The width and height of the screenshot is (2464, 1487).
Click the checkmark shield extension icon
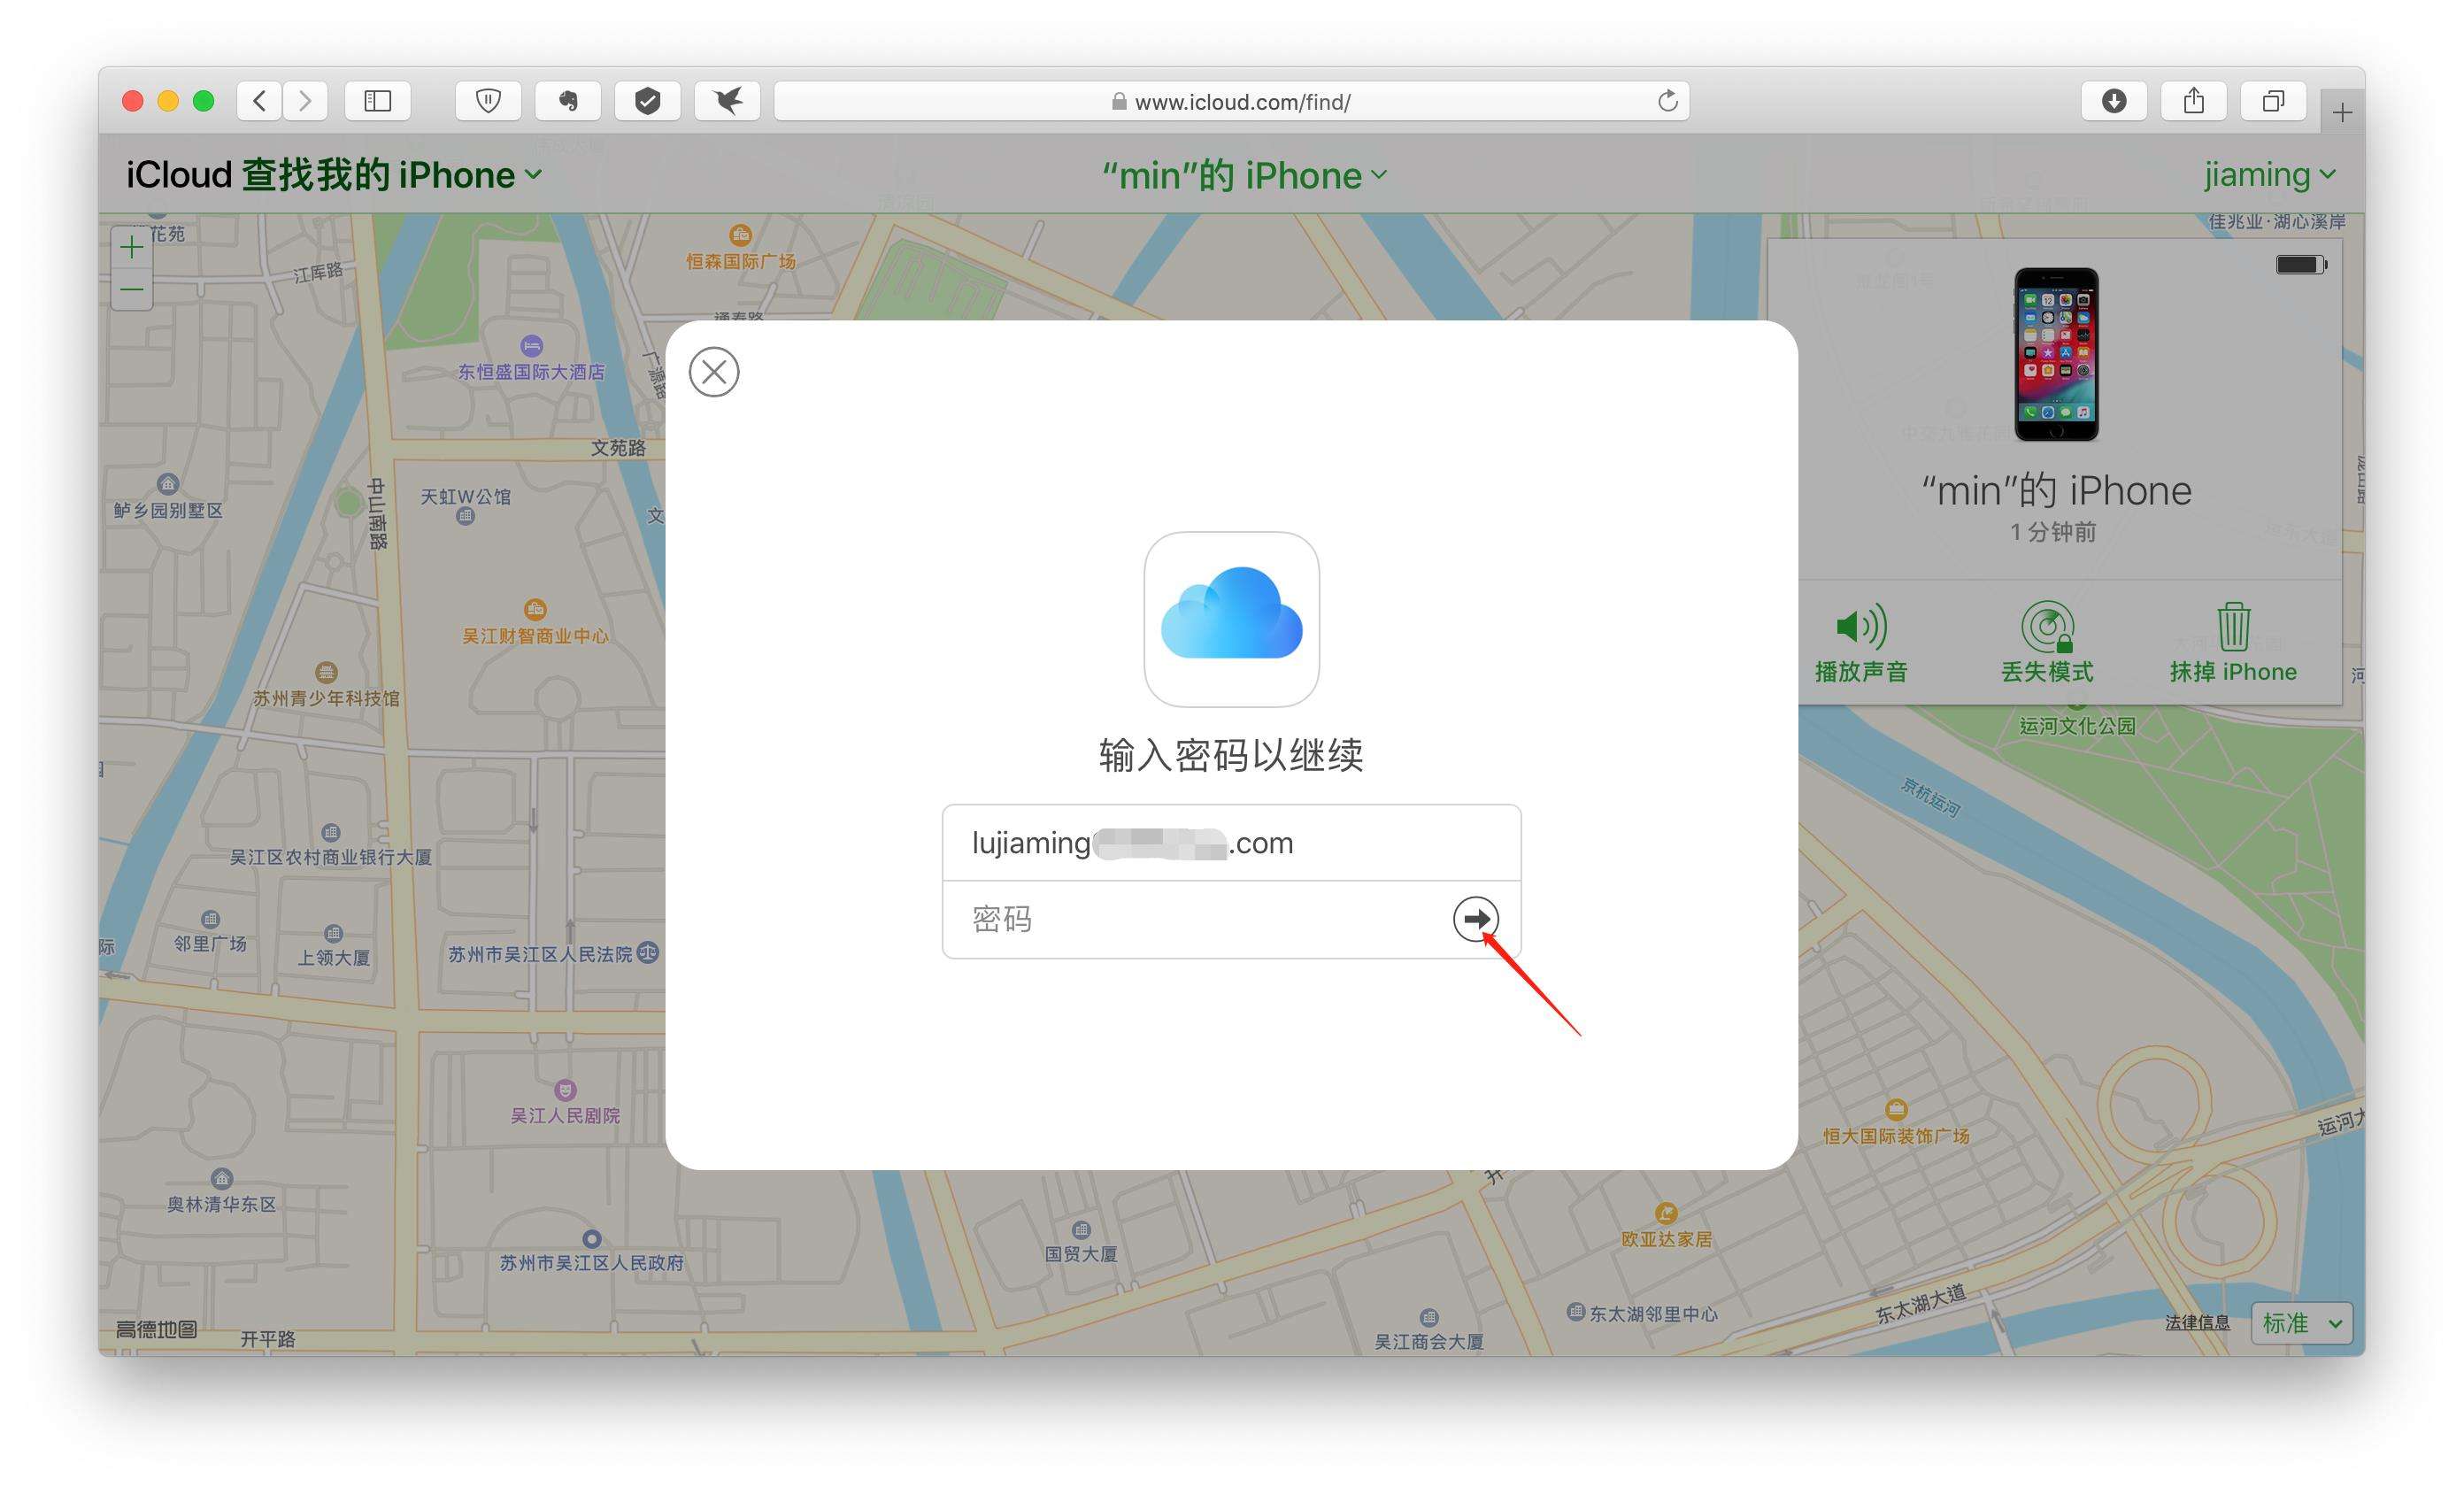(x=648, y=101)
